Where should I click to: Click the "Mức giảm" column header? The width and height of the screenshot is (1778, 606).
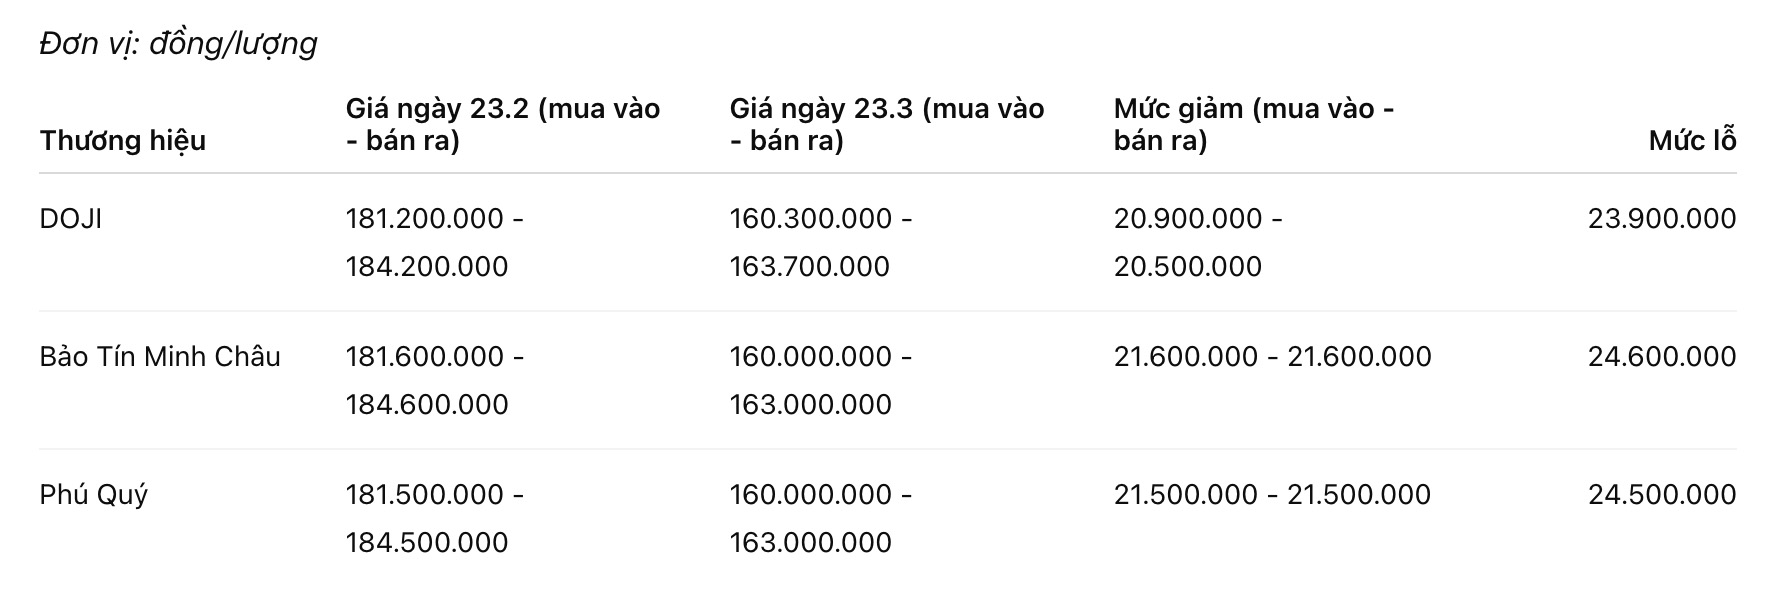(1253, 124)
